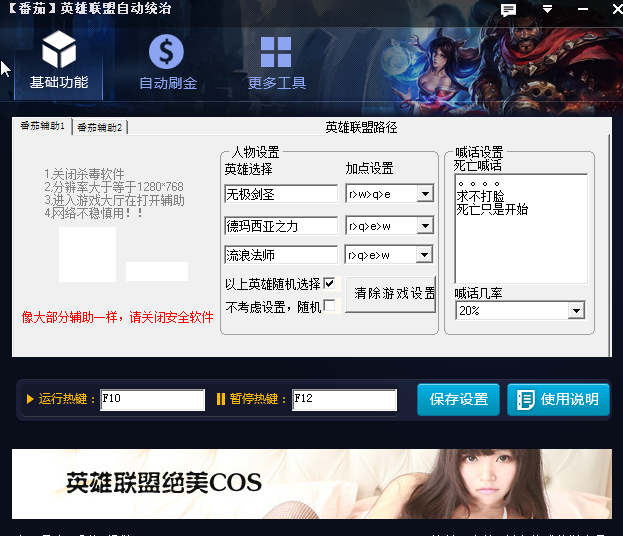Expand skill order dropdown for 德玛西亚之力
Viewport: 623px width, 536px height.
coord(425,226)
